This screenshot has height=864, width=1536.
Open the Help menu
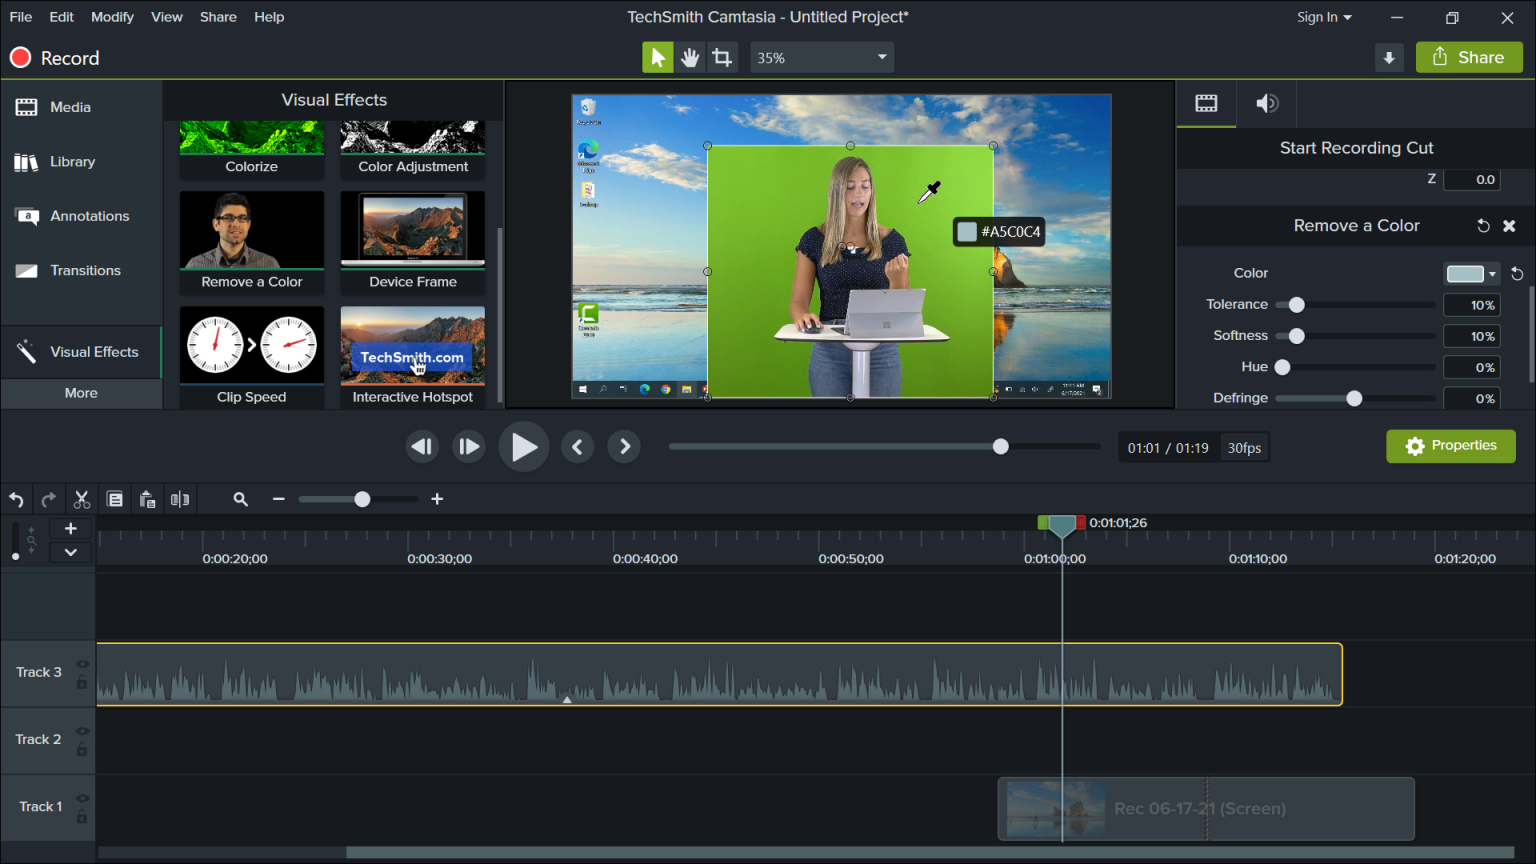pyautogui.click(x=269, y=16)
